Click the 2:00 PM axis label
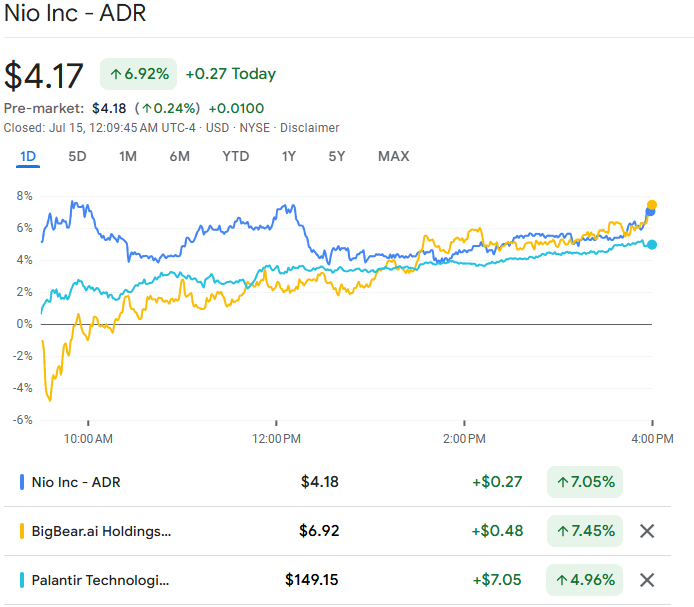The width and height of the screenshot is (694, 607). pos(464,439)
